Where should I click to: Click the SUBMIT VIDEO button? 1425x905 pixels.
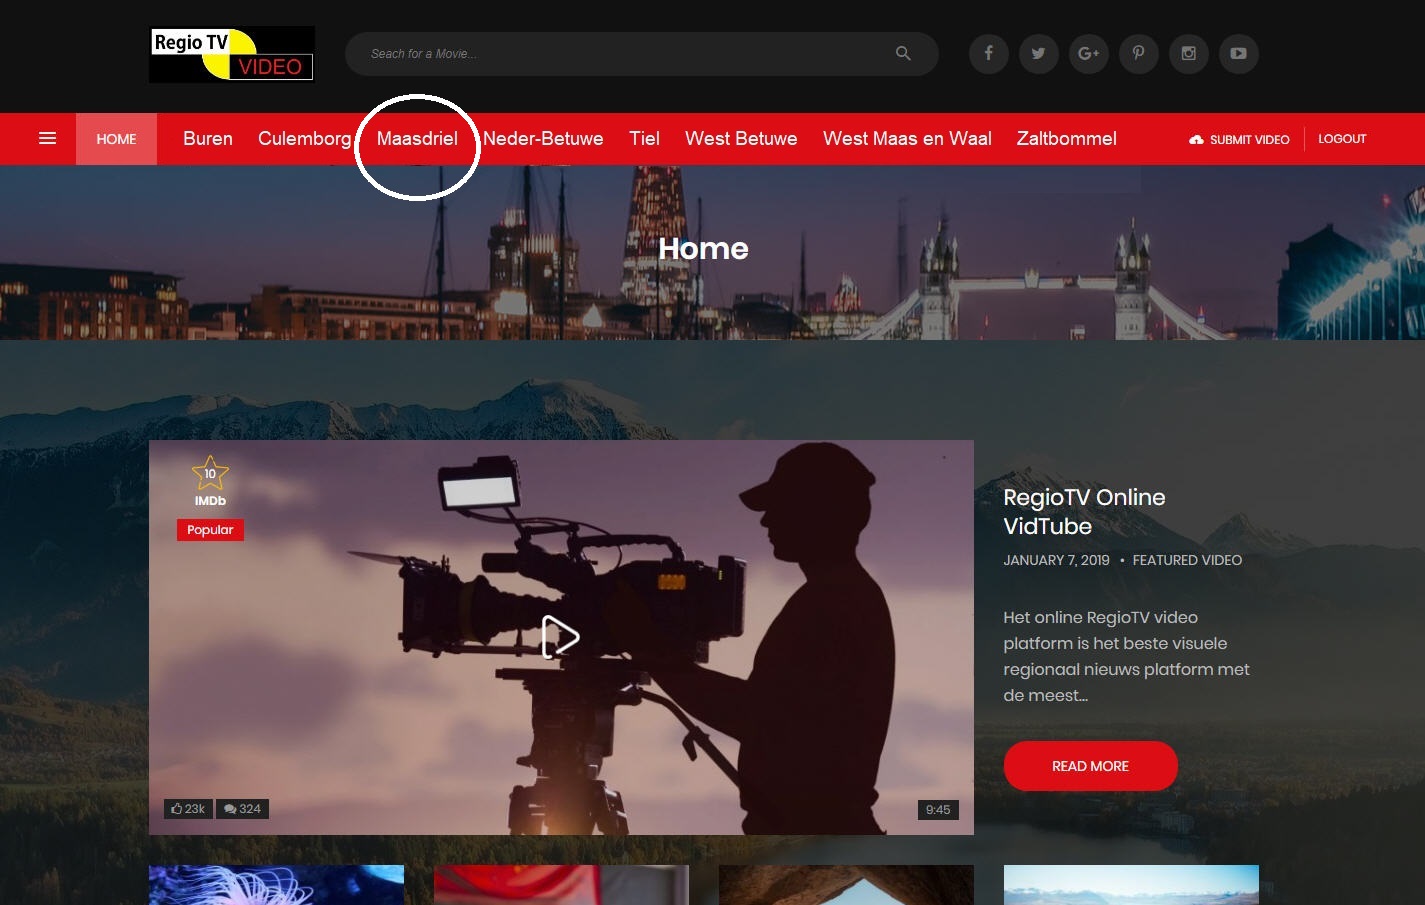[1239, 139]
